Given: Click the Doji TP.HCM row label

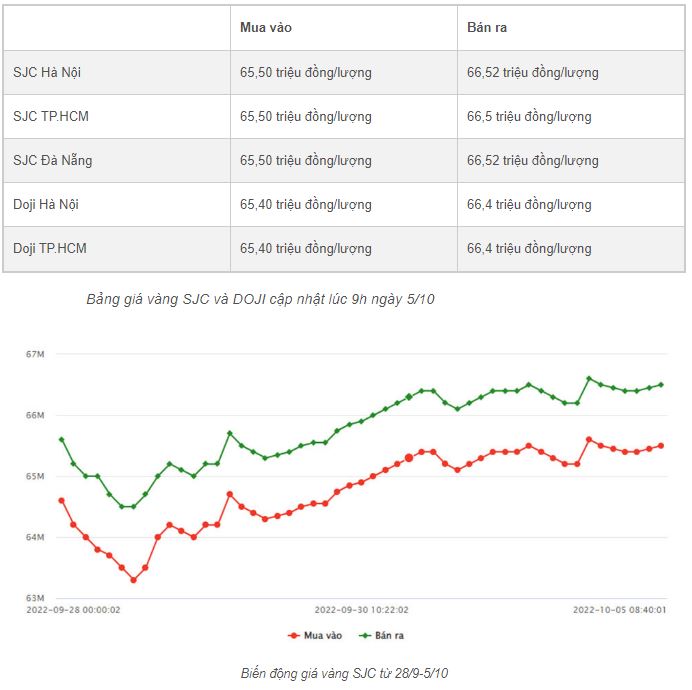Looking at the screenshot, I should [x=50, y=248].
